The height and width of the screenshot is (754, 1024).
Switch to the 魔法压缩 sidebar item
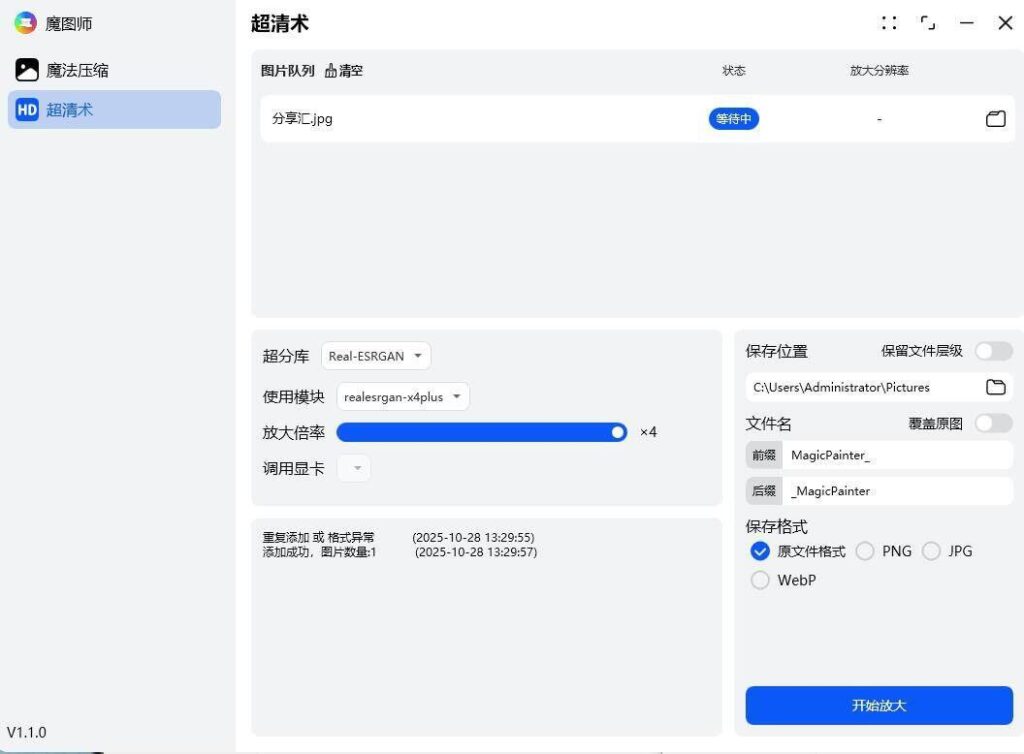pos(80,69)
